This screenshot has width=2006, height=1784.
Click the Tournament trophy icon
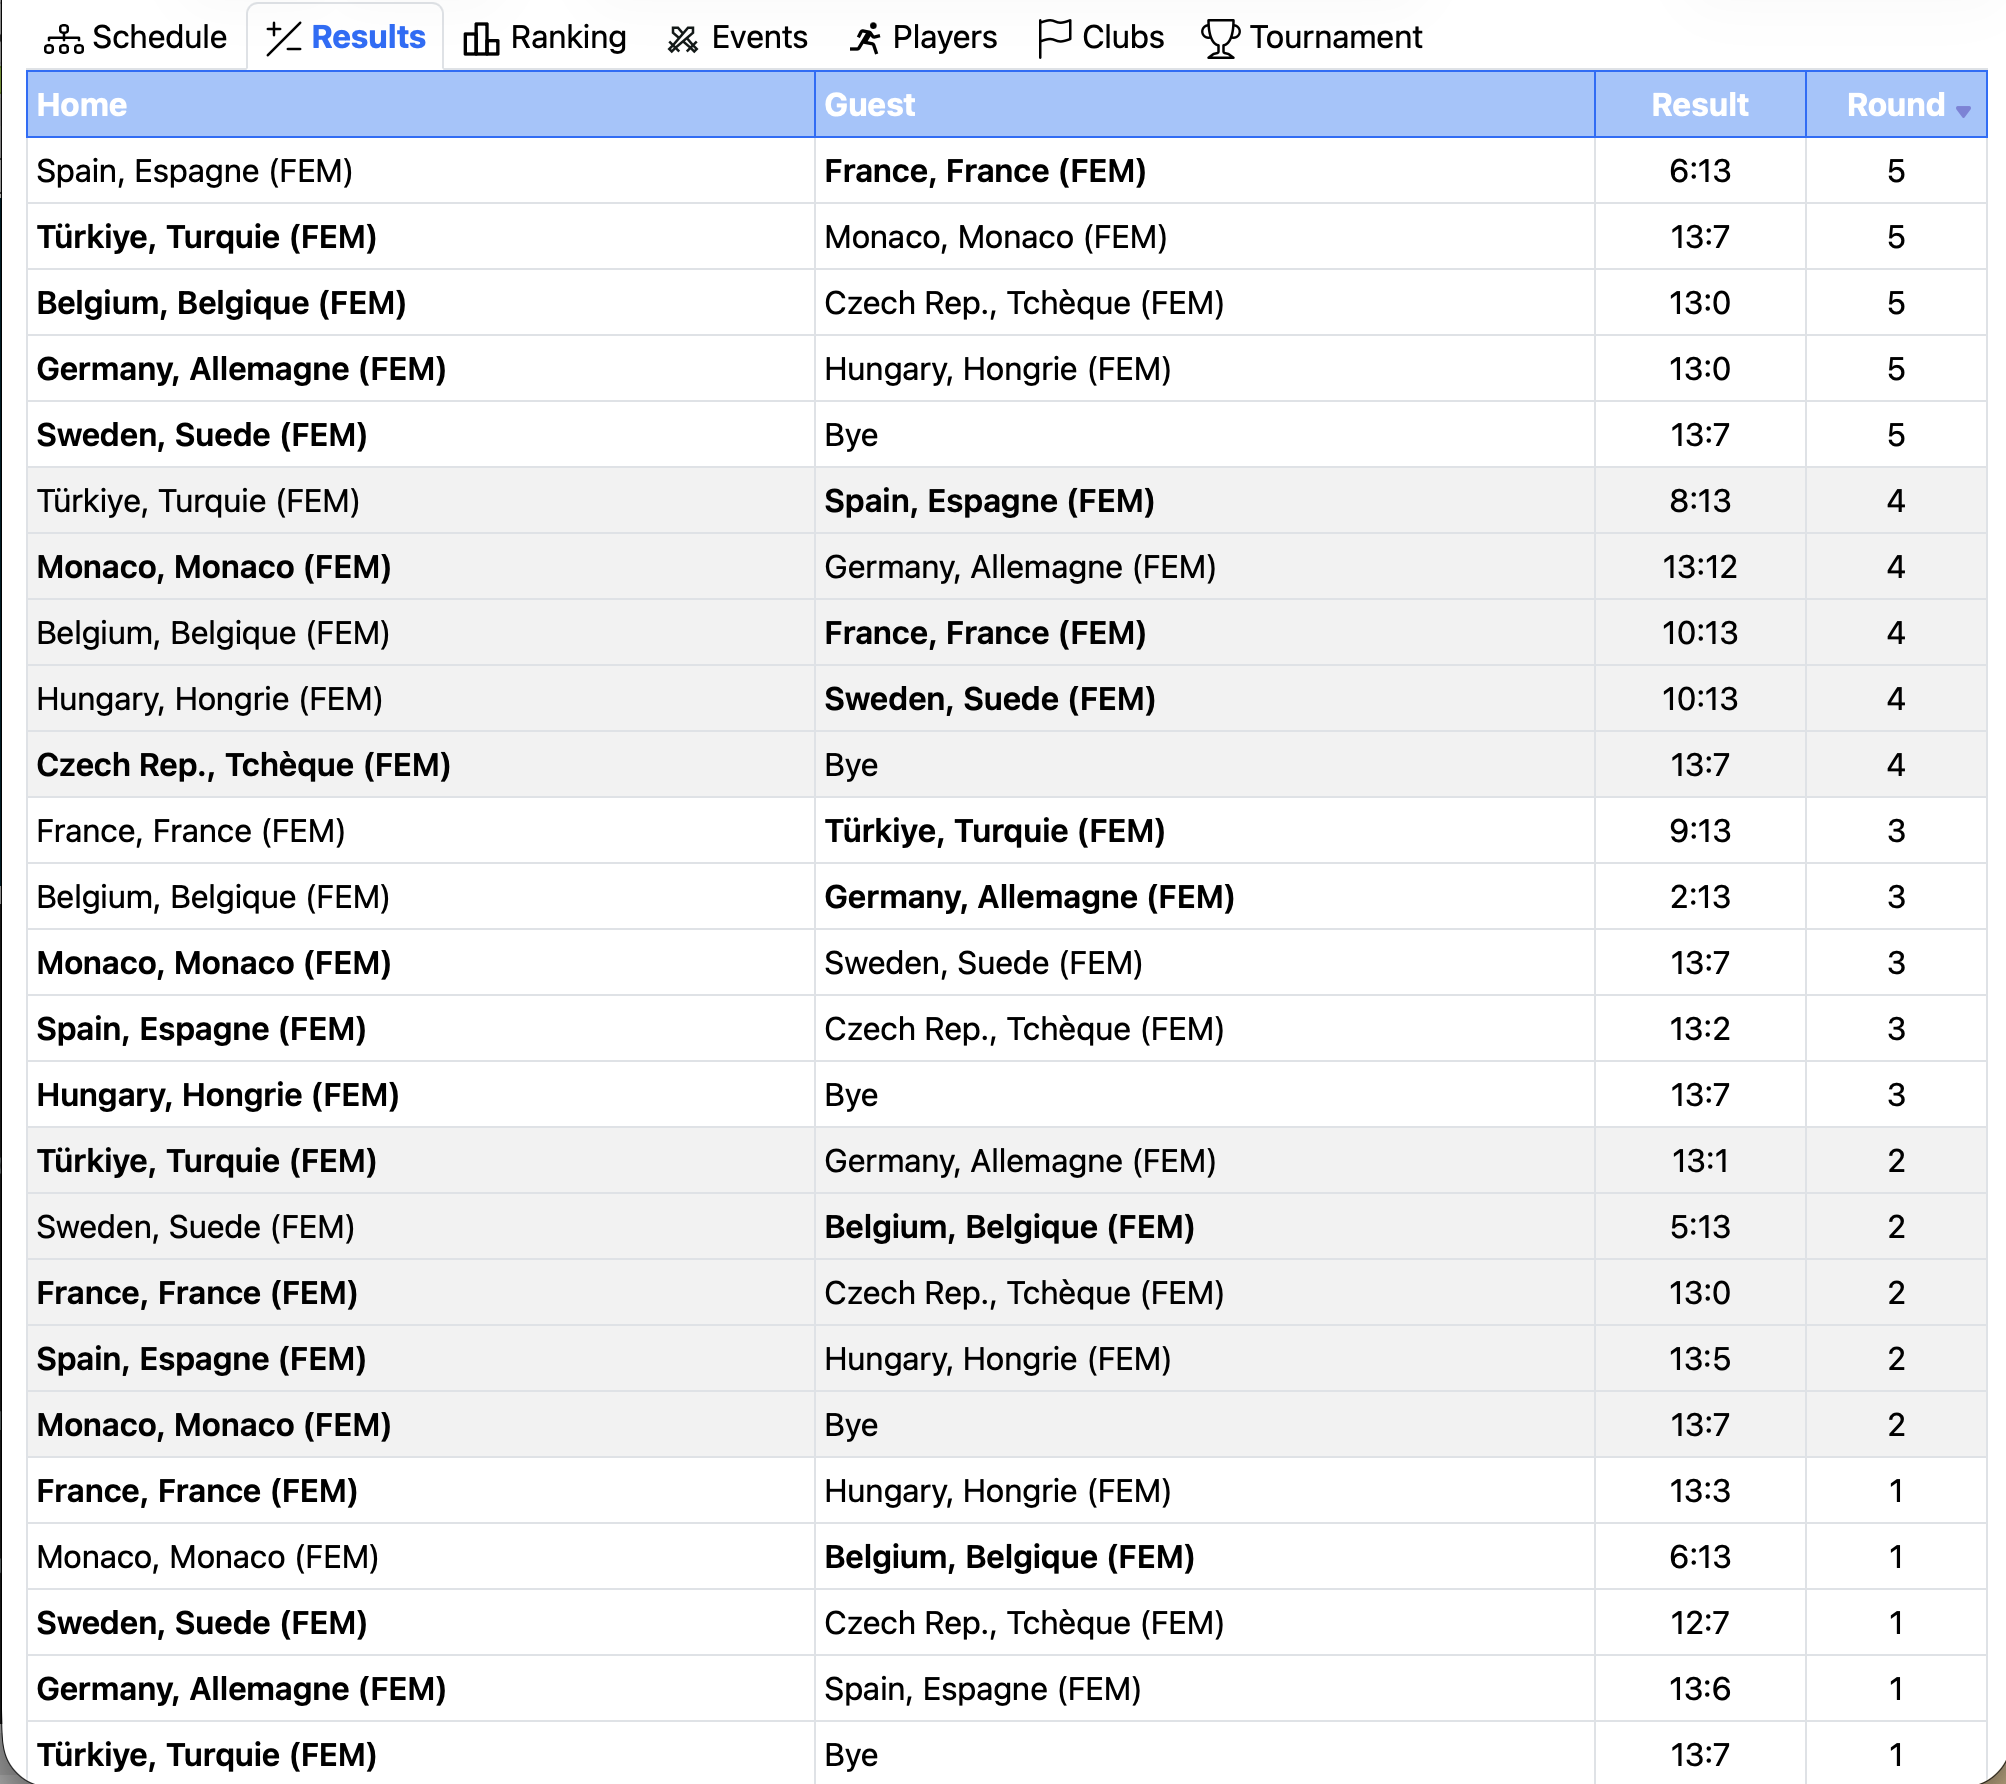1220,39
